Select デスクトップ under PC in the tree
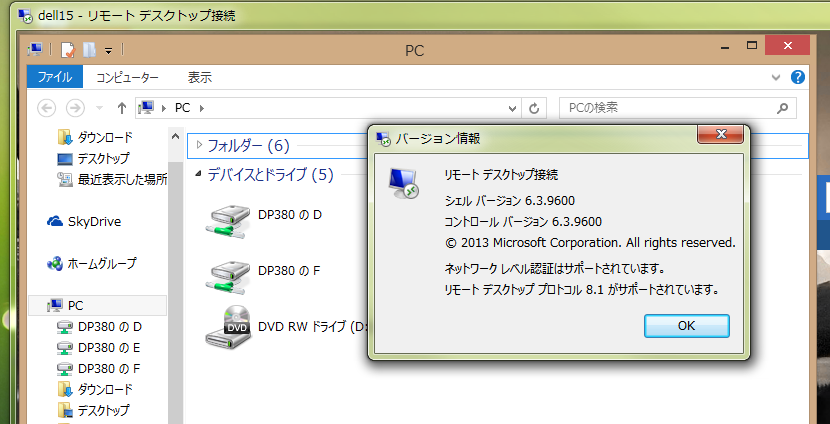 coord(94,410)
